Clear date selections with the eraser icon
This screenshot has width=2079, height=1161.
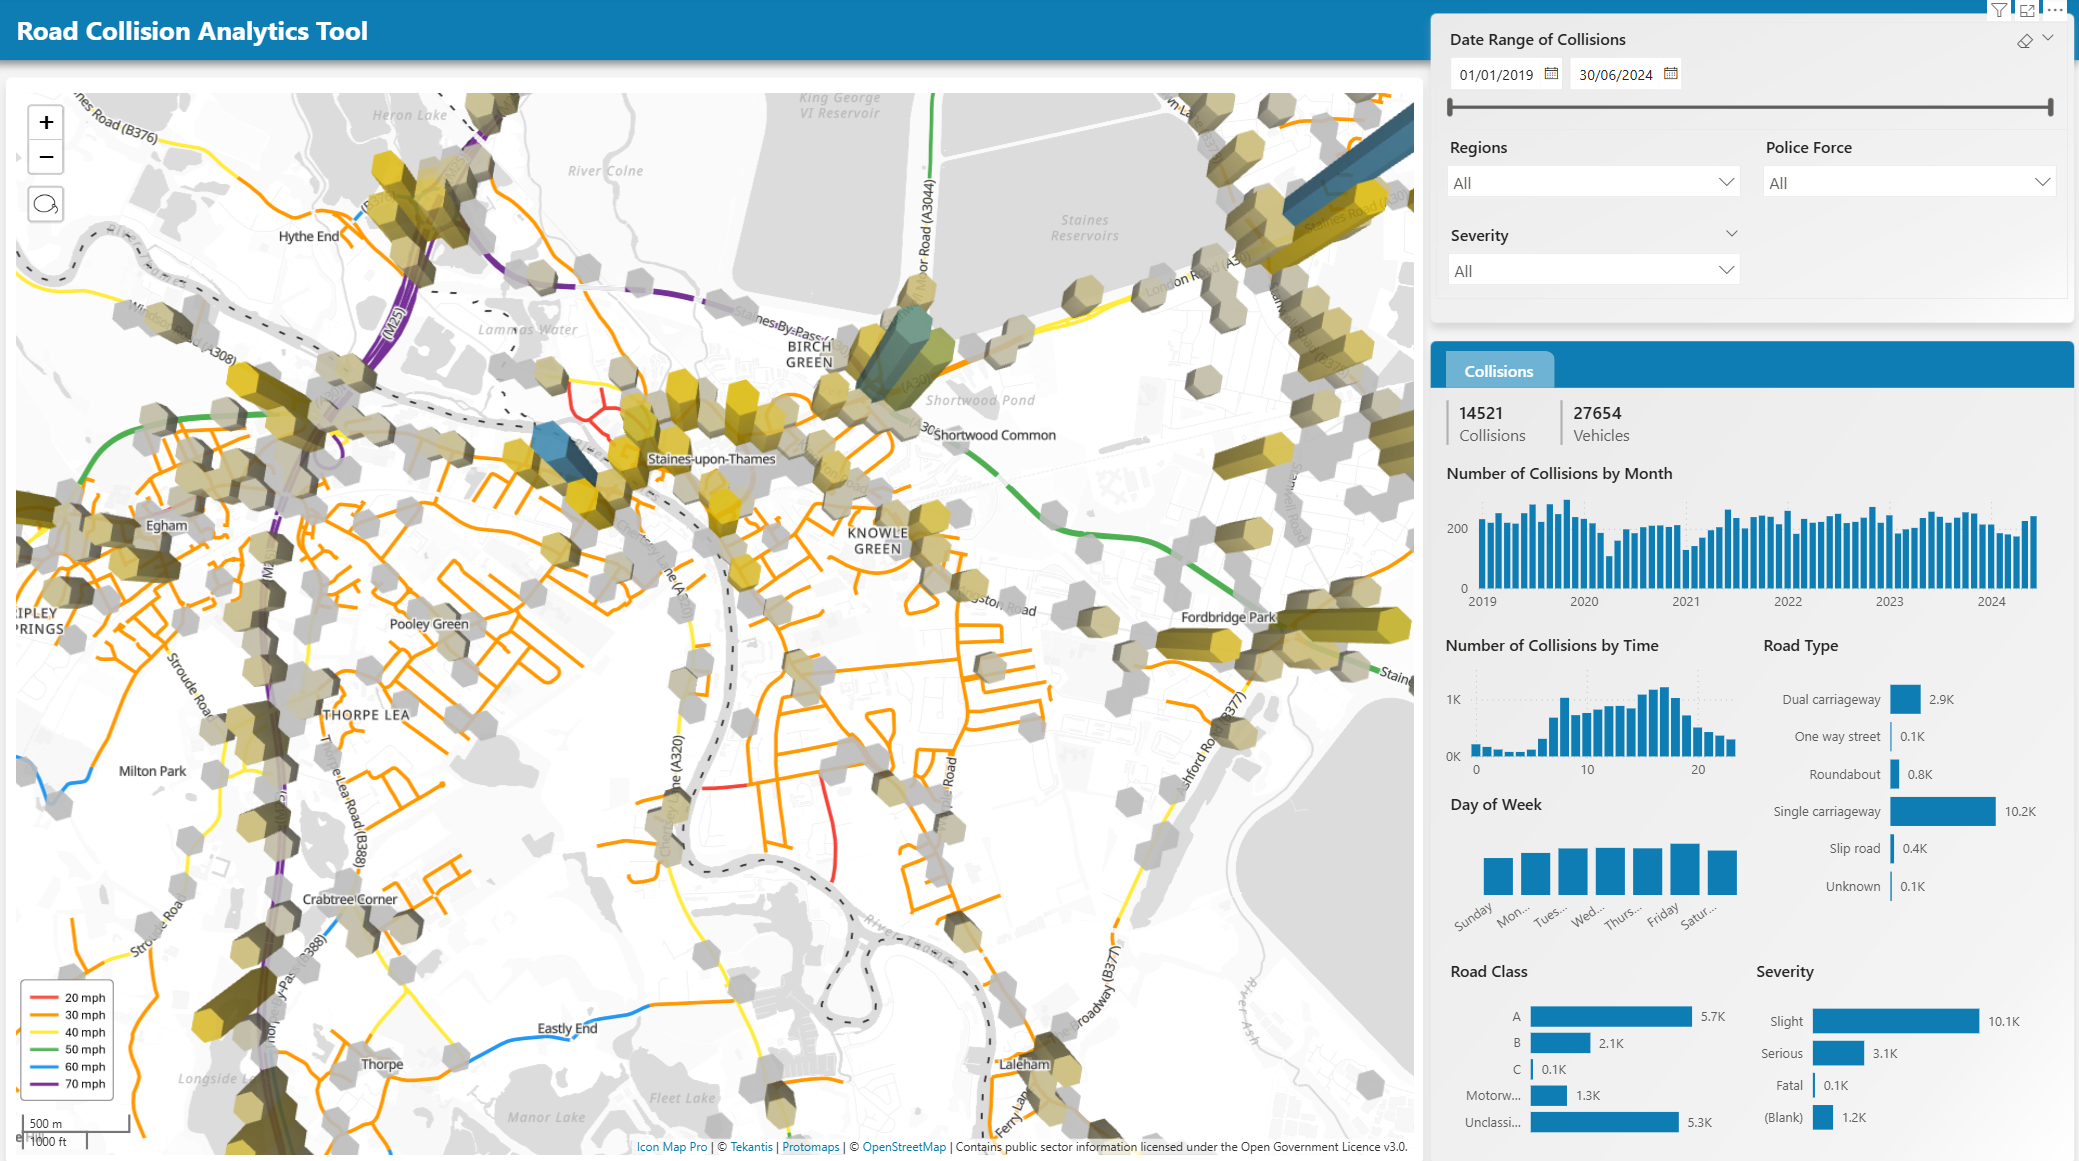click(2024, 41)
